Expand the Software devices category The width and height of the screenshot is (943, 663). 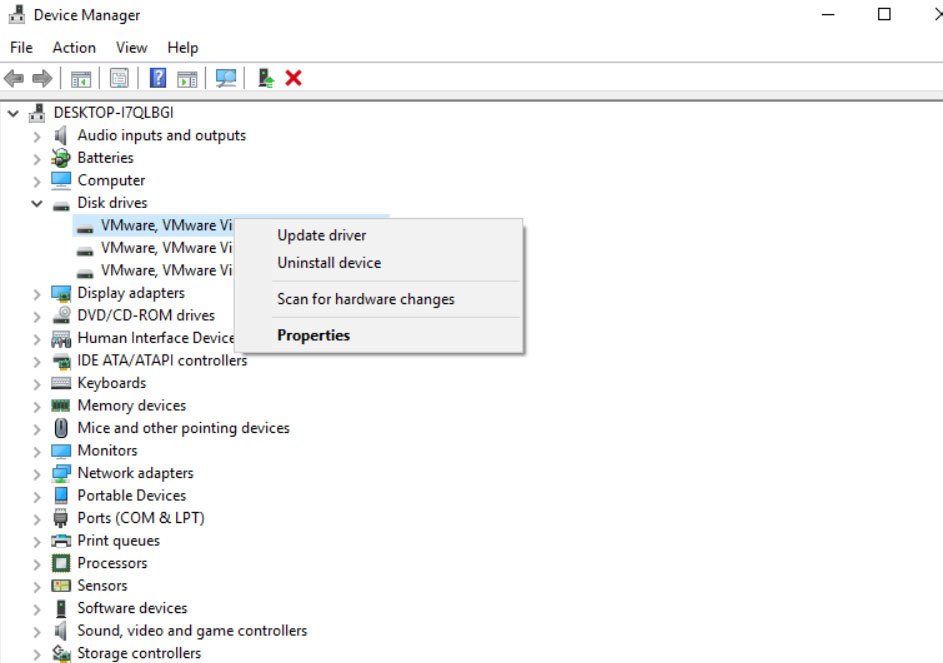click(x=37, y=609)
